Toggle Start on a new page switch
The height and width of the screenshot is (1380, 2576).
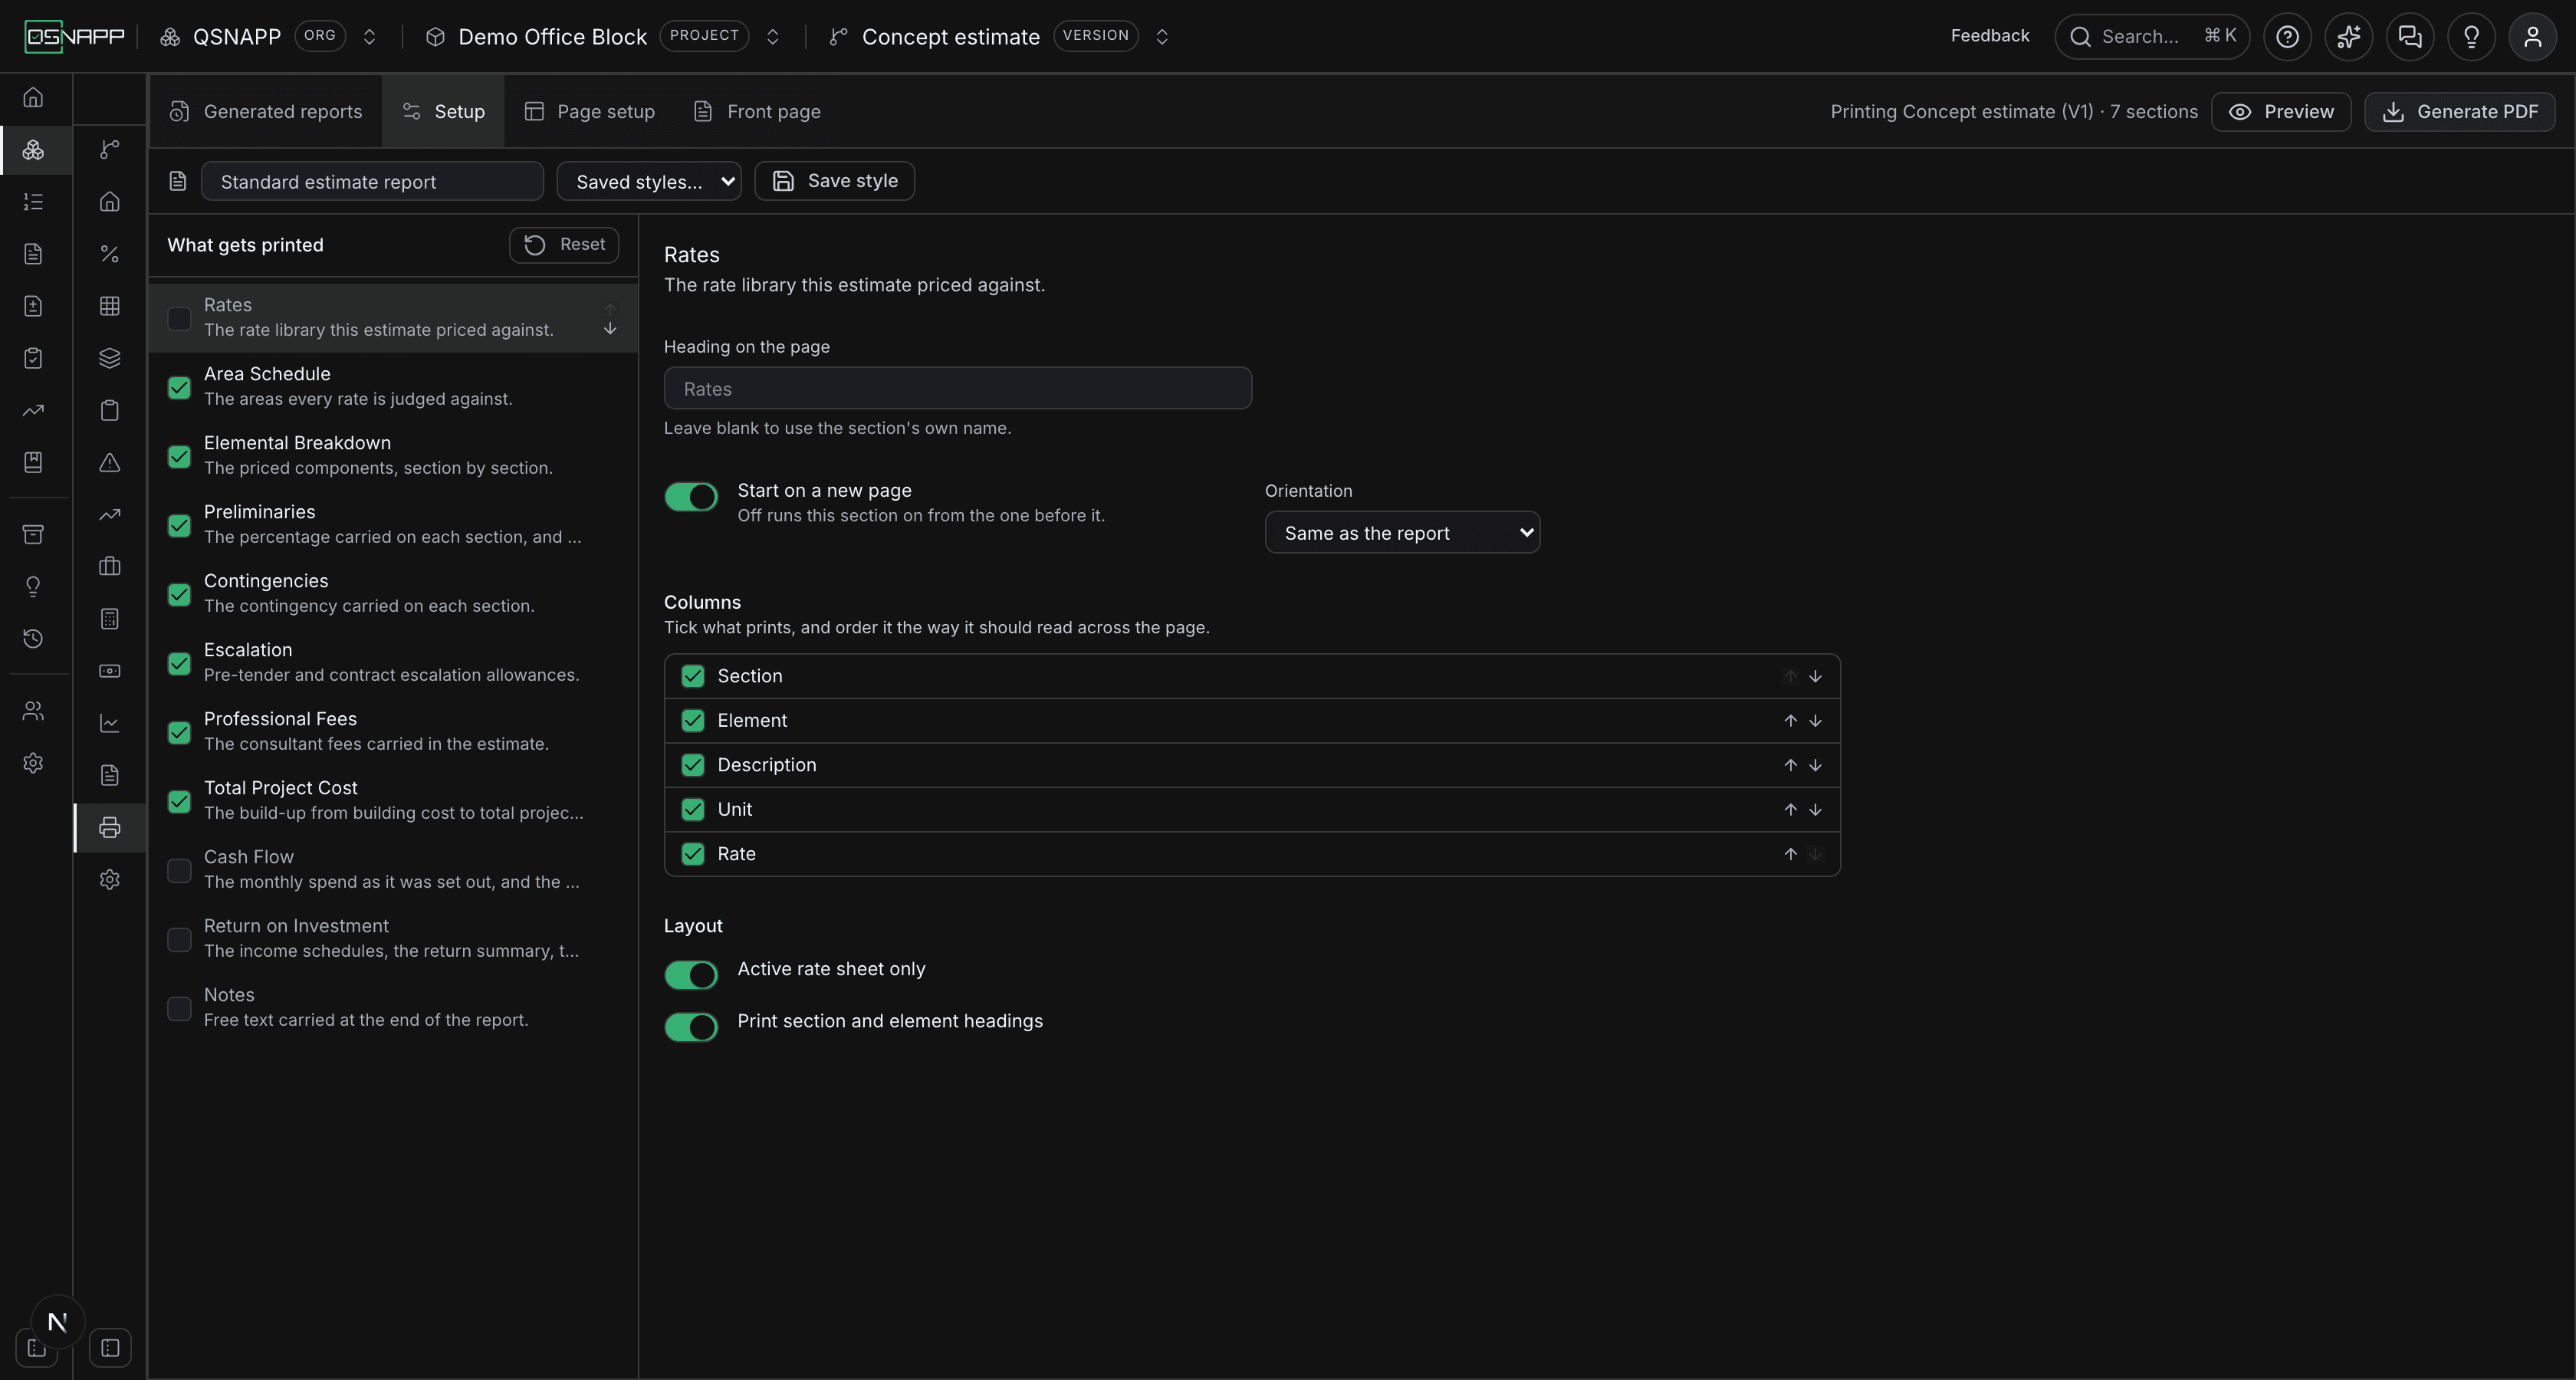click(691, 497)
